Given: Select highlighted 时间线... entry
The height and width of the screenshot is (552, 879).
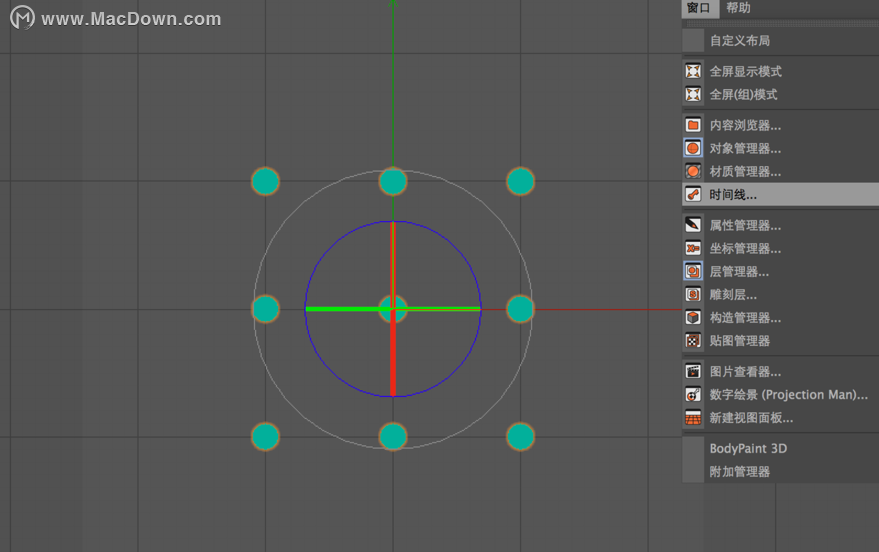Looking at the screenshot, I should (x=780, y=194).
